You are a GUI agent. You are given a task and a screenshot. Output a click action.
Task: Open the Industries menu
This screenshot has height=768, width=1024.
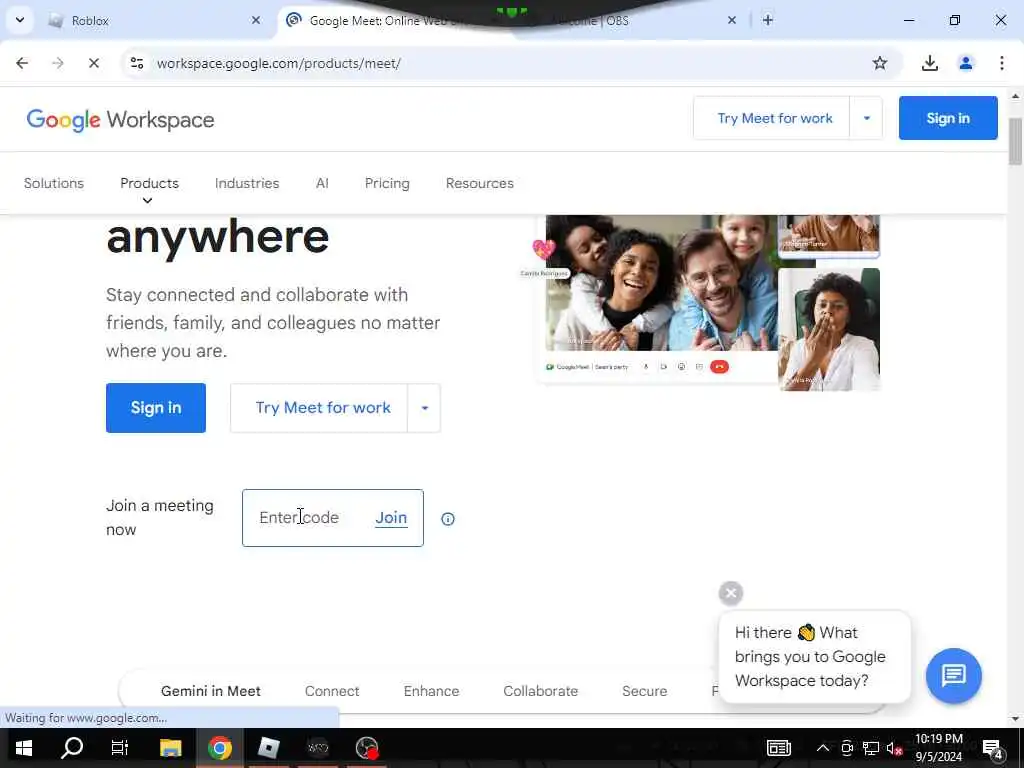(247, 184)
